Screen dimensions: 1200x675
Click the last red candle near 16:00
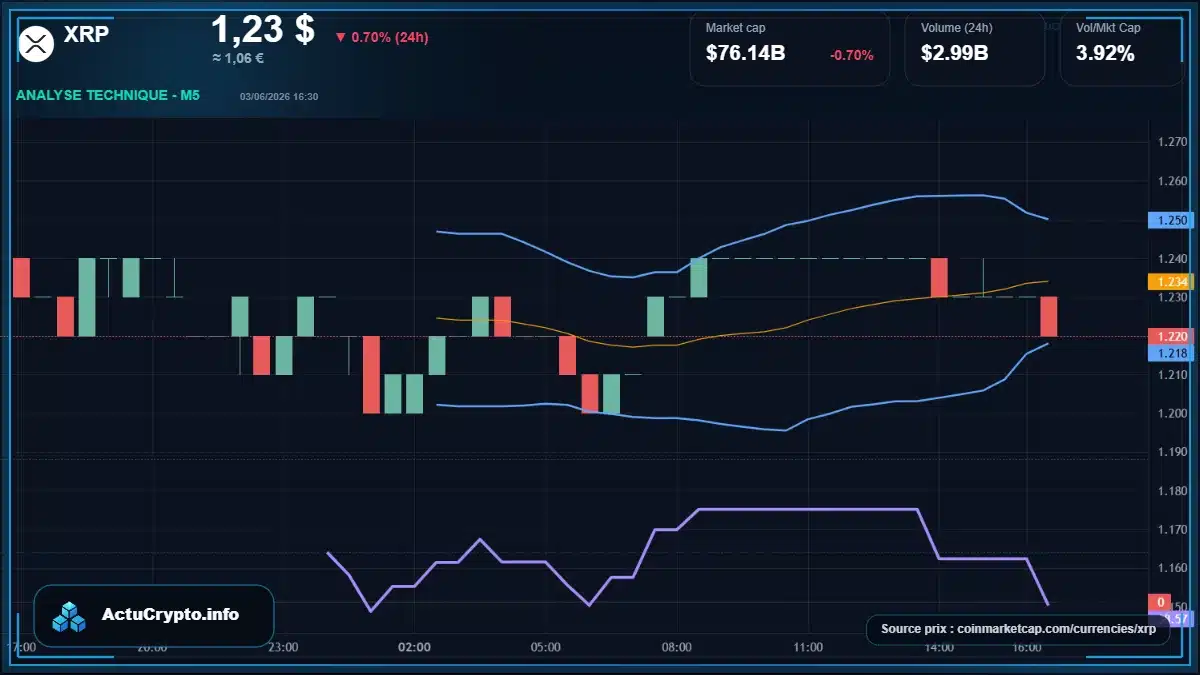point(1049,316)
